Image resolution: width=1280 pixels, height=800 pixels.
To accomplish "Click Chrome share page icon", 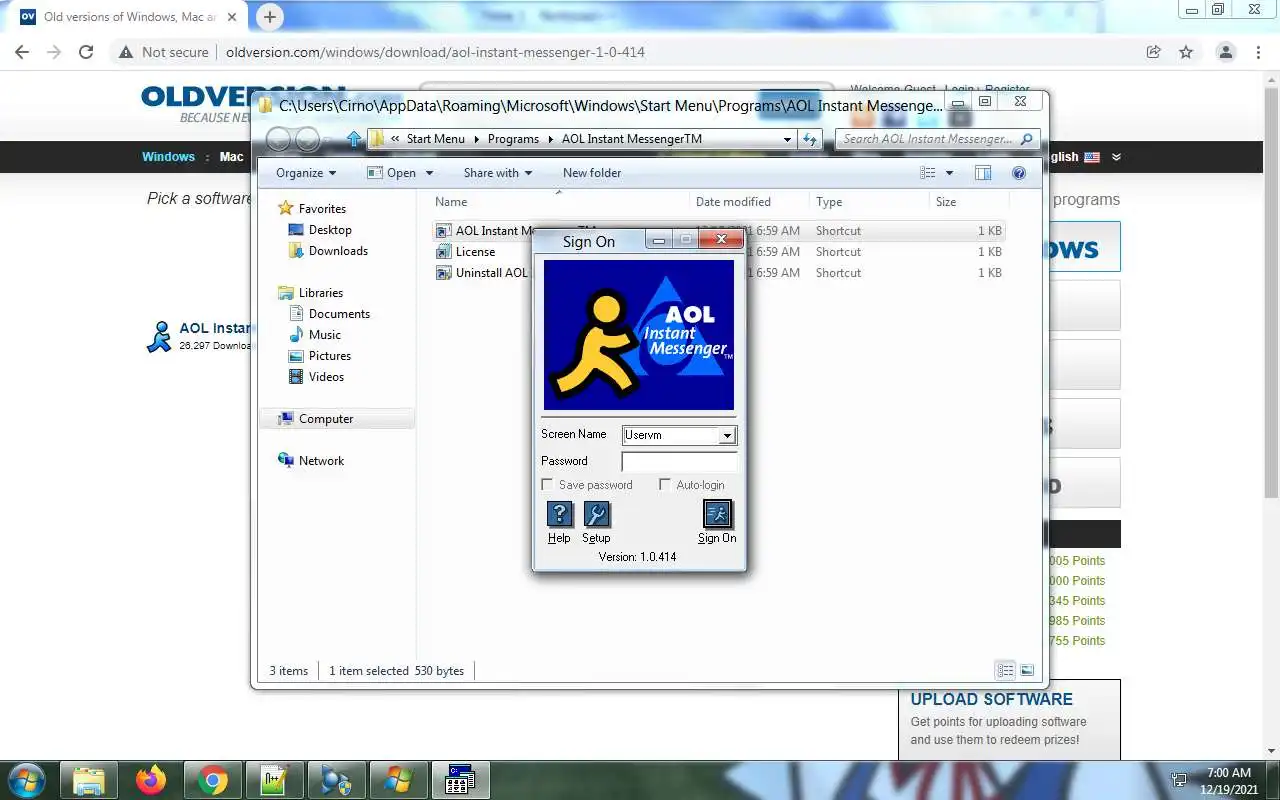I will pos(1154,52).
